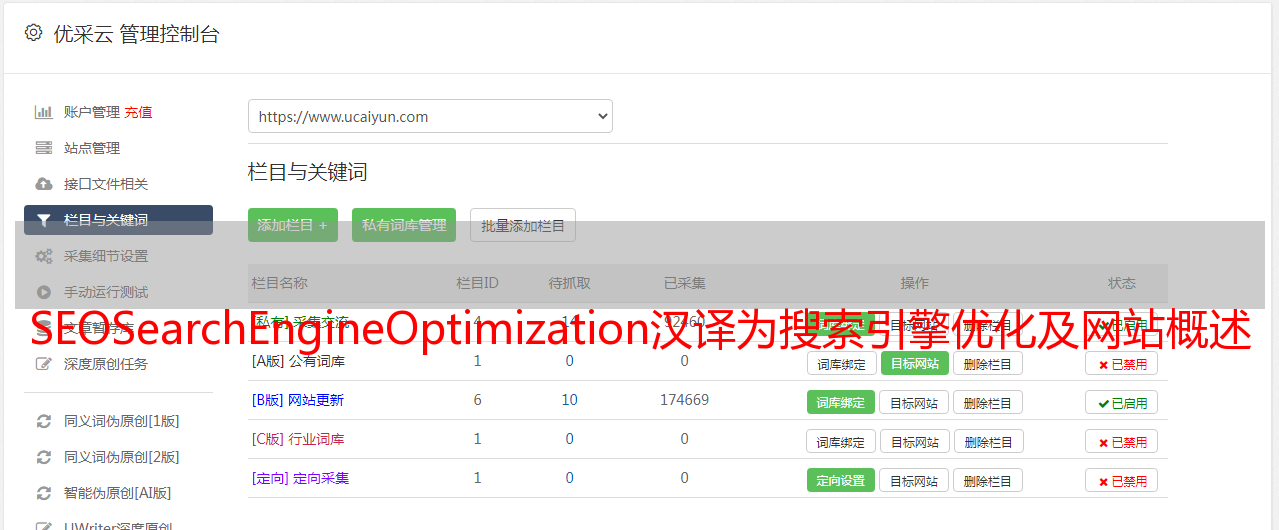Screen dimensions: 1279x530
Task: Toggle the 已禁用 status for 行业词库
Action: (x=1122, y=441)
